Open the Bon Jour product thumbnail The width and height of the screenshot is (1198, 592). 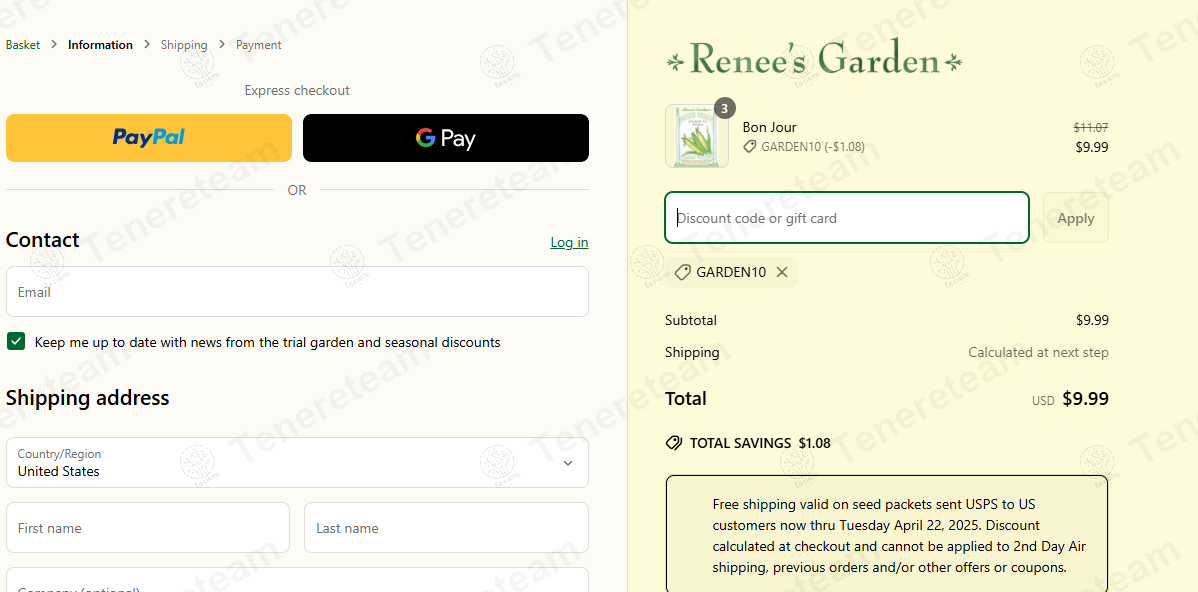(697, 136)
